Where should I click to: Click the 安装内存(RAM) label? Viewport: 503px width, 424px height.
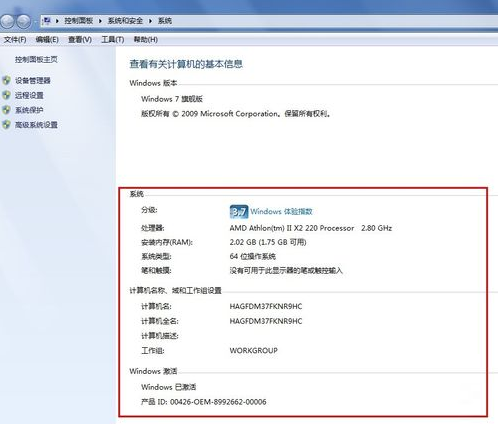(x=167, y=242)
